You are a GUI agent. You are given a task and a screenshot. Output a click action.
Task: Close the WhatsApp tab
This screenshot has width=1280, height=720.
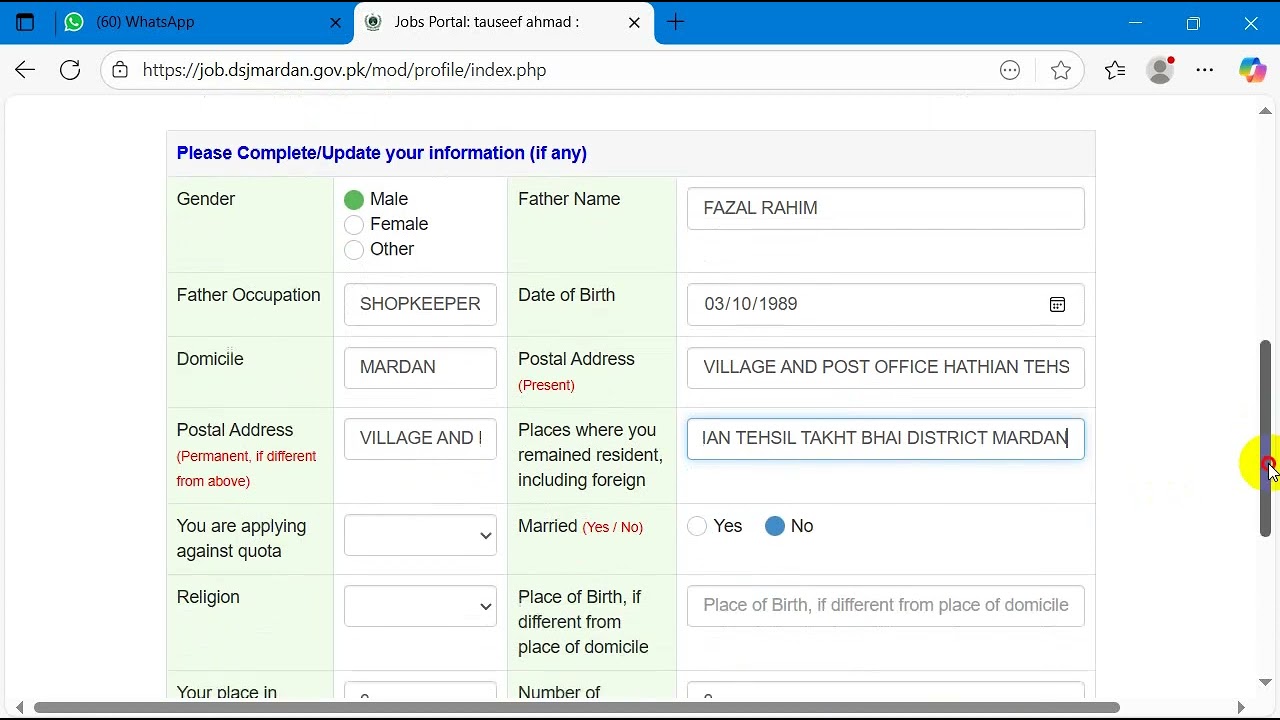tap(335, 22)
